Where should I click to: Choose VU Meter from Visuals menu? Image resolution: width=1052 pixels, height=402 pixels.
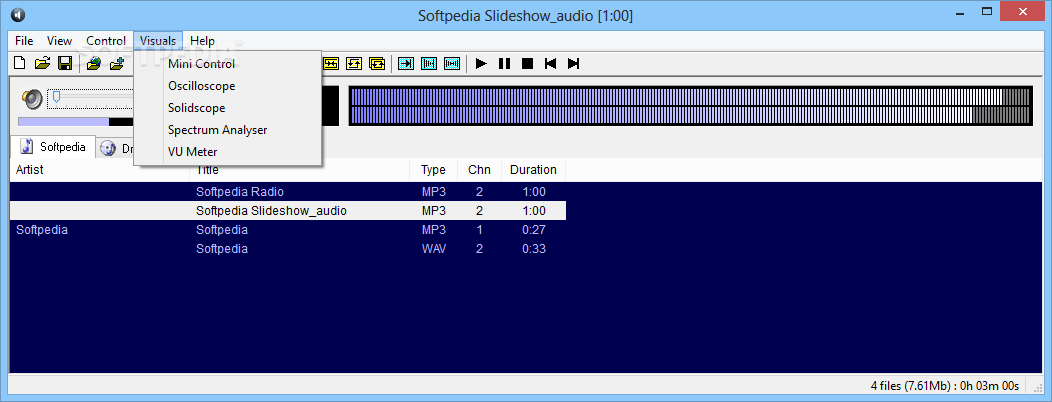pos(228,152)
